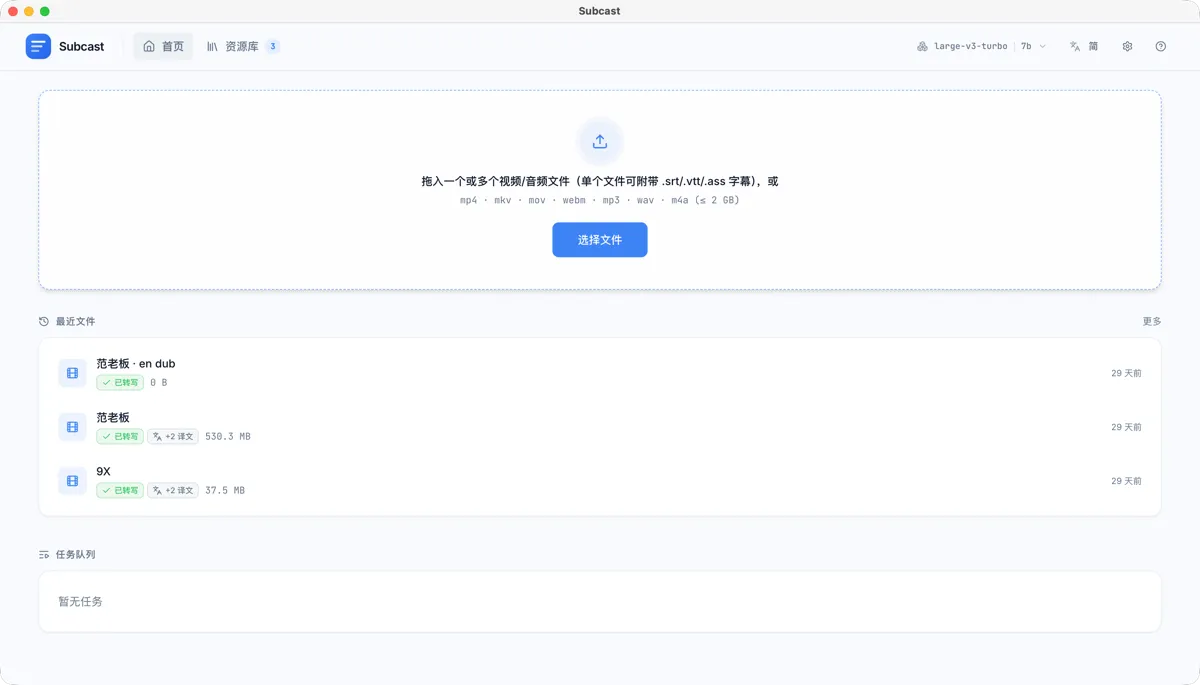
Task: Click the film icon beside 范老板 · en dub
Action: pos(72,373)
